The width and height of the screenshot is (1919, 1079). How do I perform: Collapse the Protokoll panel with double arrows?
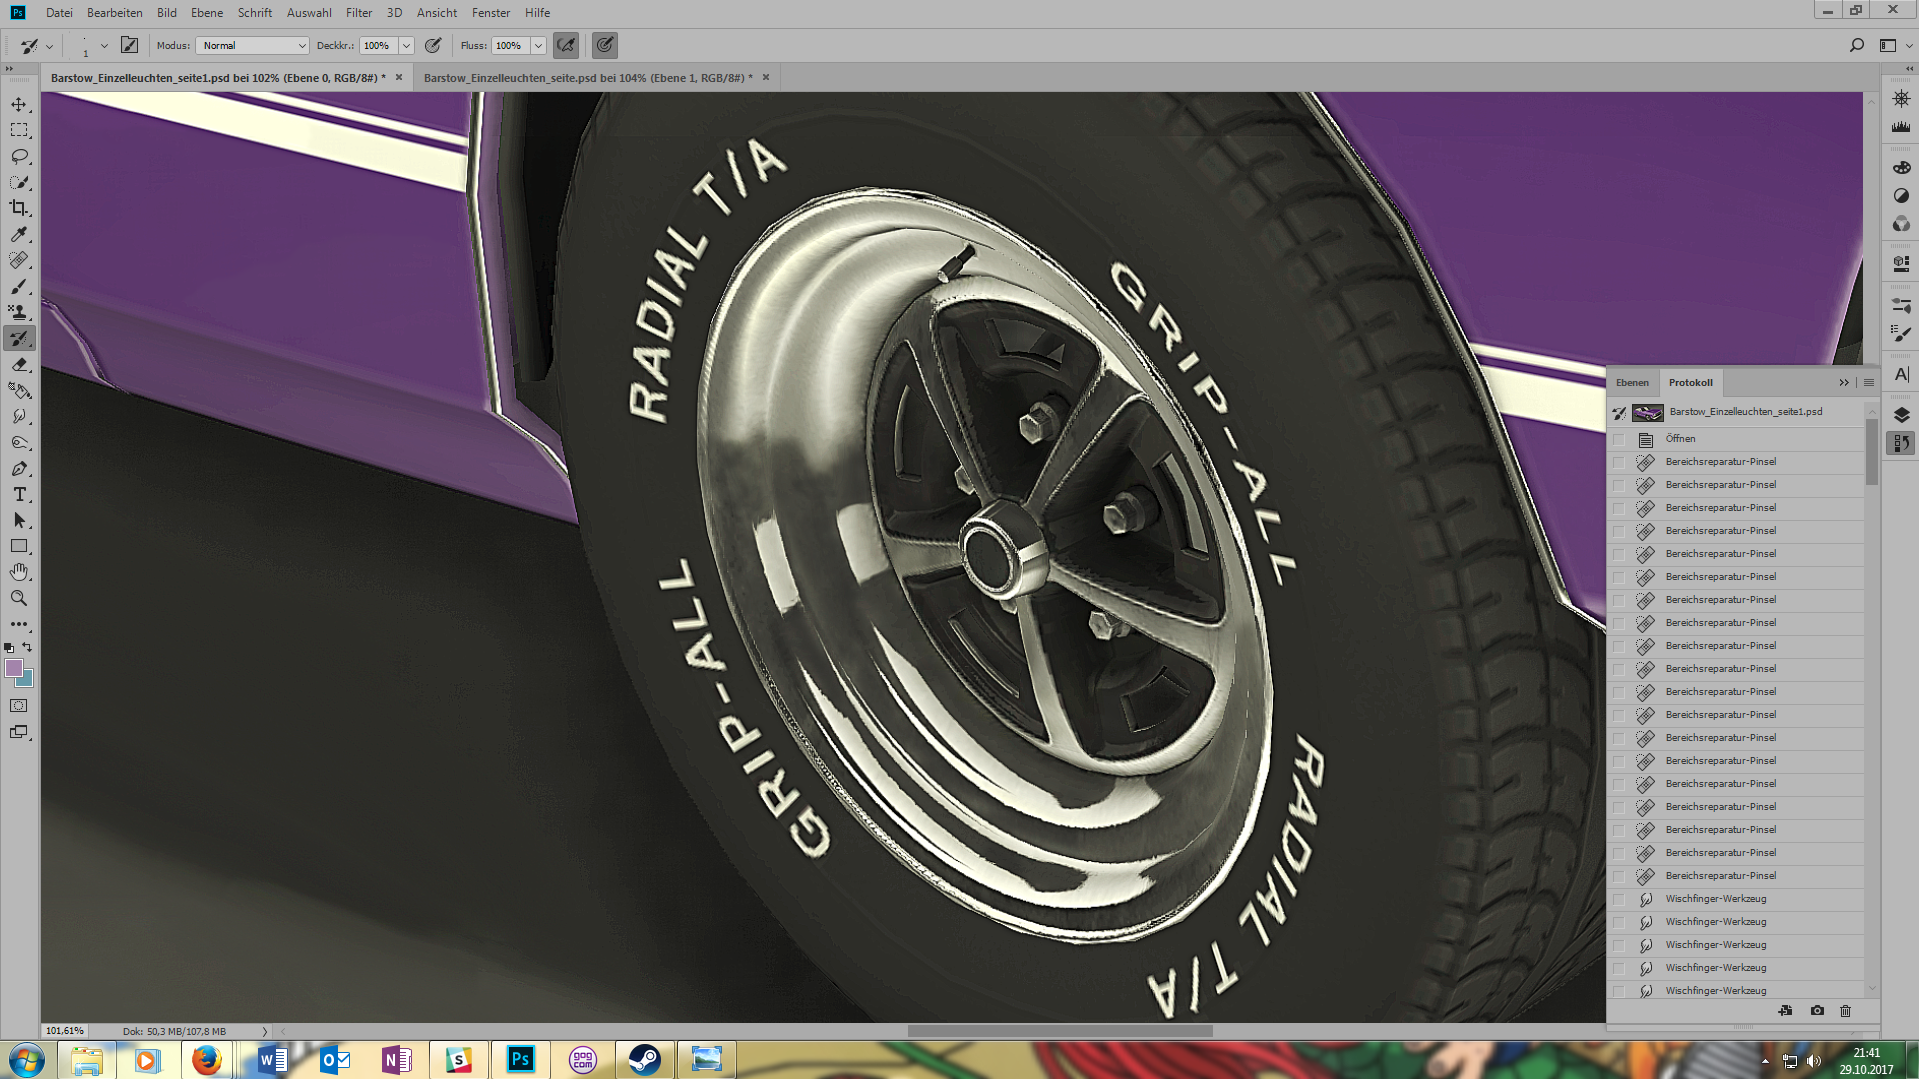tap(1843, 383)
